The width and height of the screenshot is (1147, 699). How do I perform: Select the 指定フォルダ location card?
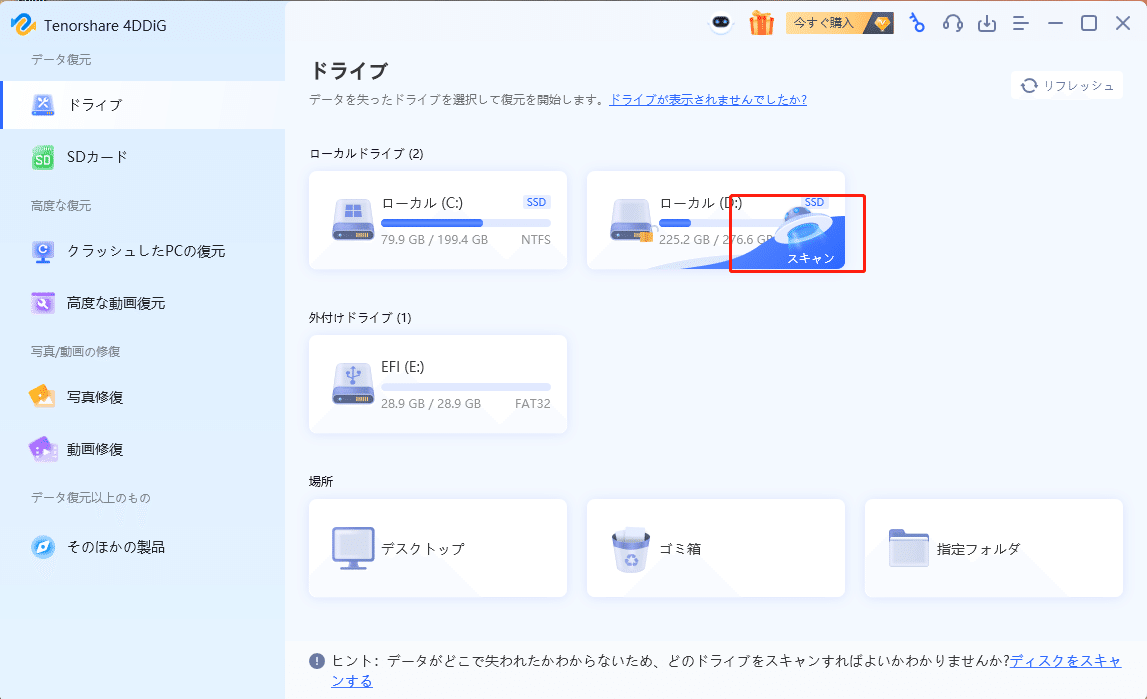[993, 548]
